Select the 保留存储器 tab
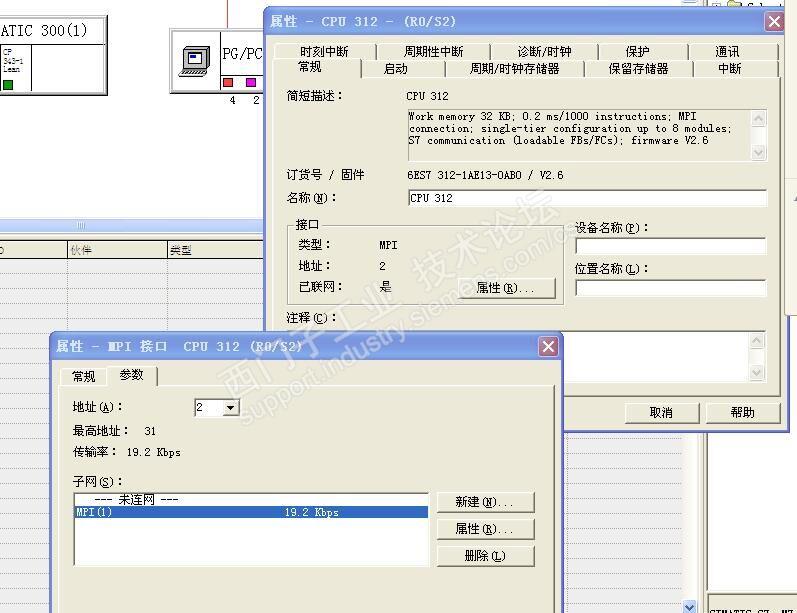The width and height of the screenshot is (797, 613). [638, 69]
